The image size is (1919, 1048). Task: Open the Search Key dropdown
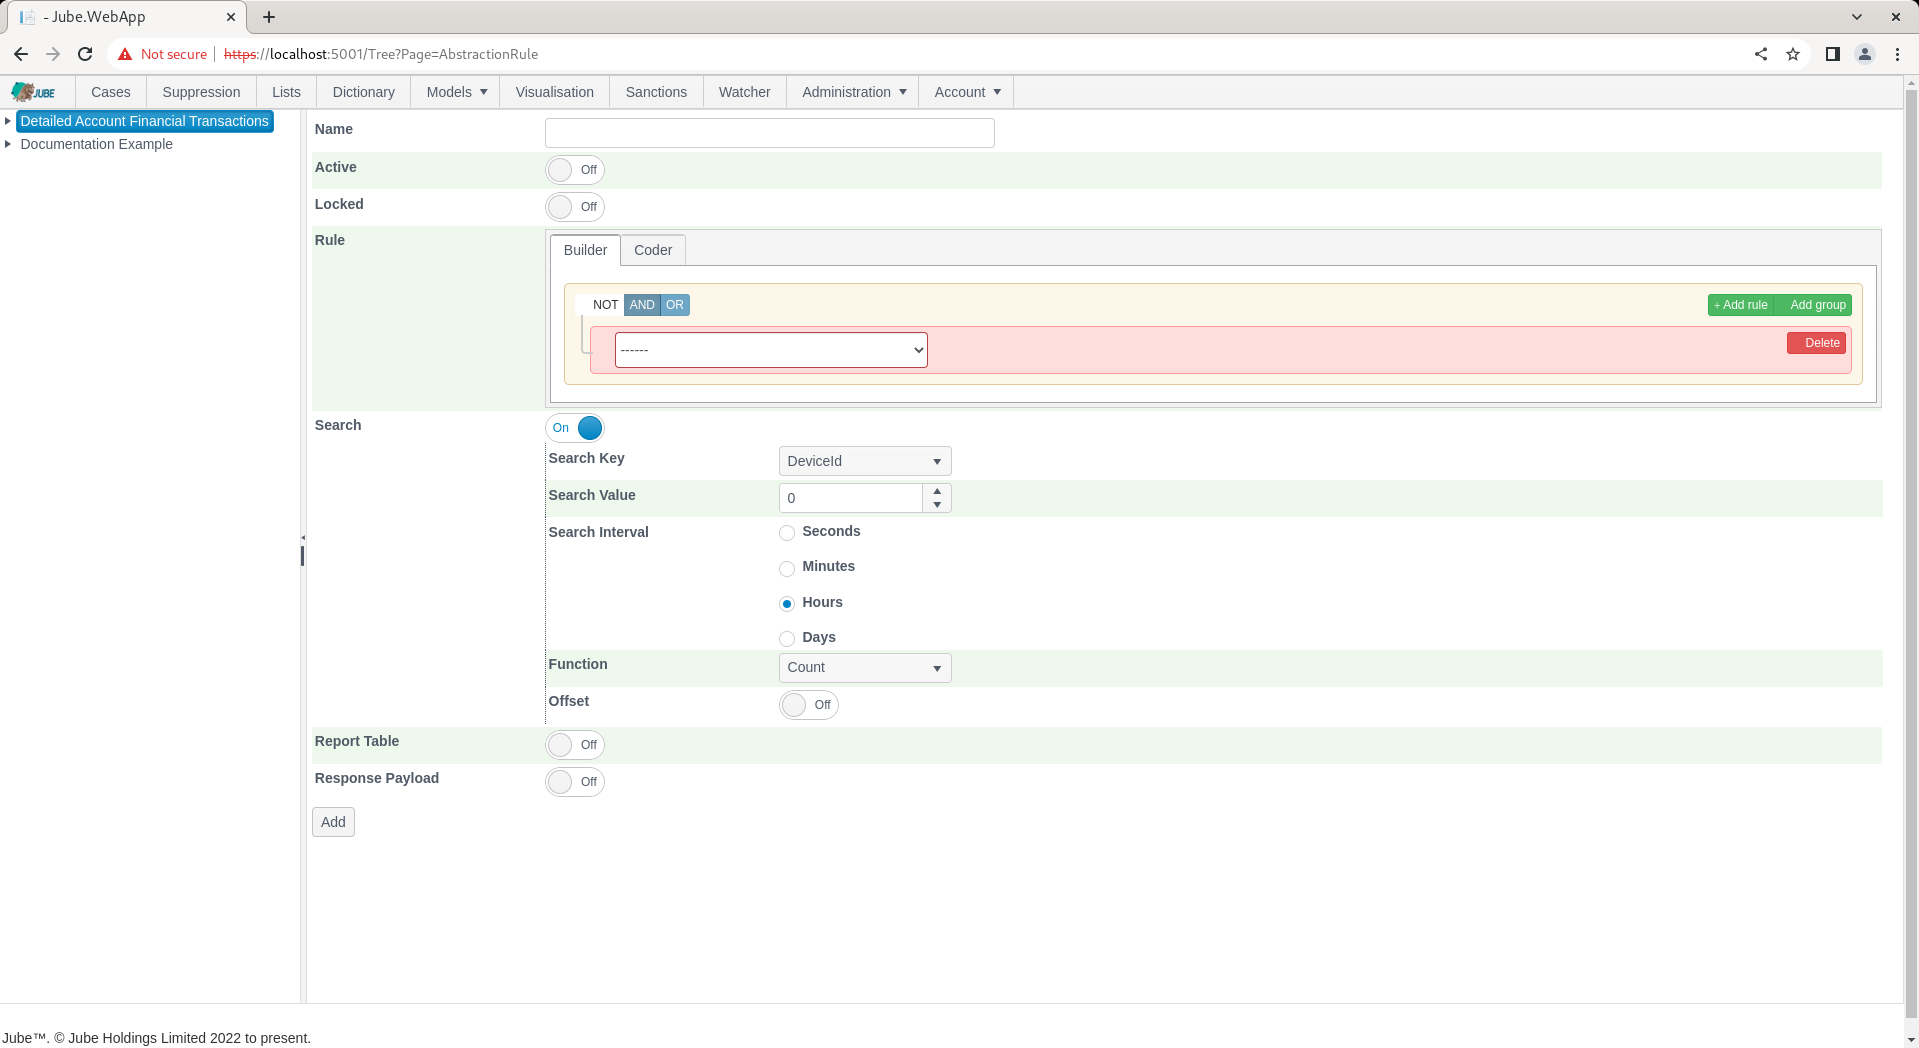click(x=865, y=461)
